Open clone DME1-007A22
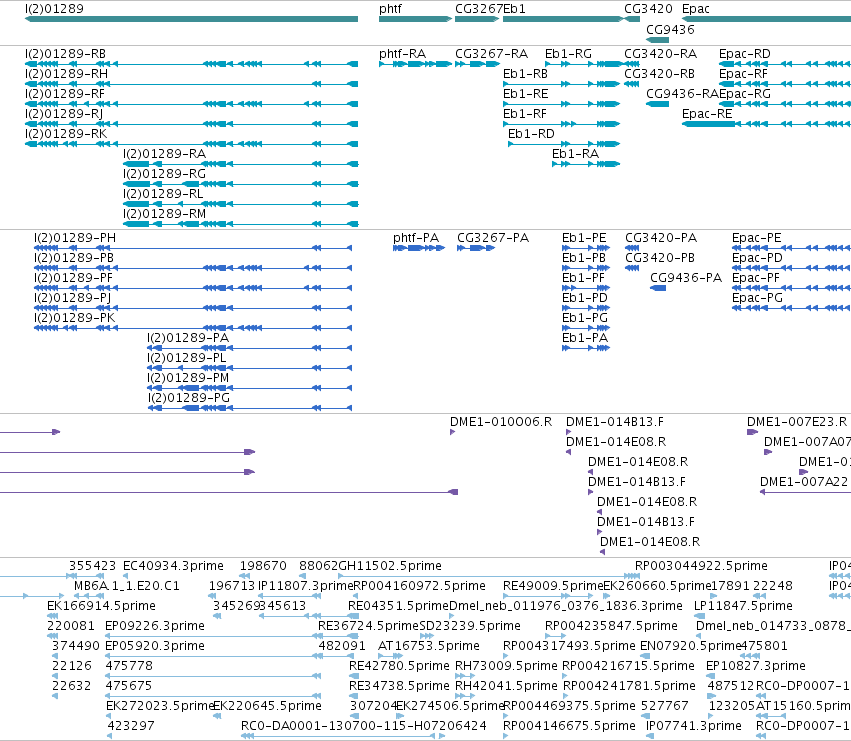Viewport: 851px width, 741px height. coord(803,482)
